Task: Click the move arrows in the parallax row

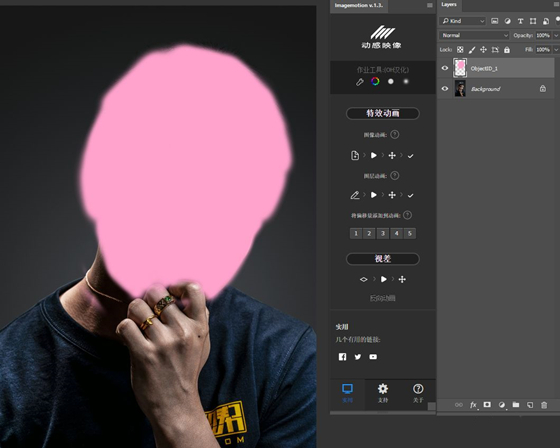Action: tap(402, 279)
